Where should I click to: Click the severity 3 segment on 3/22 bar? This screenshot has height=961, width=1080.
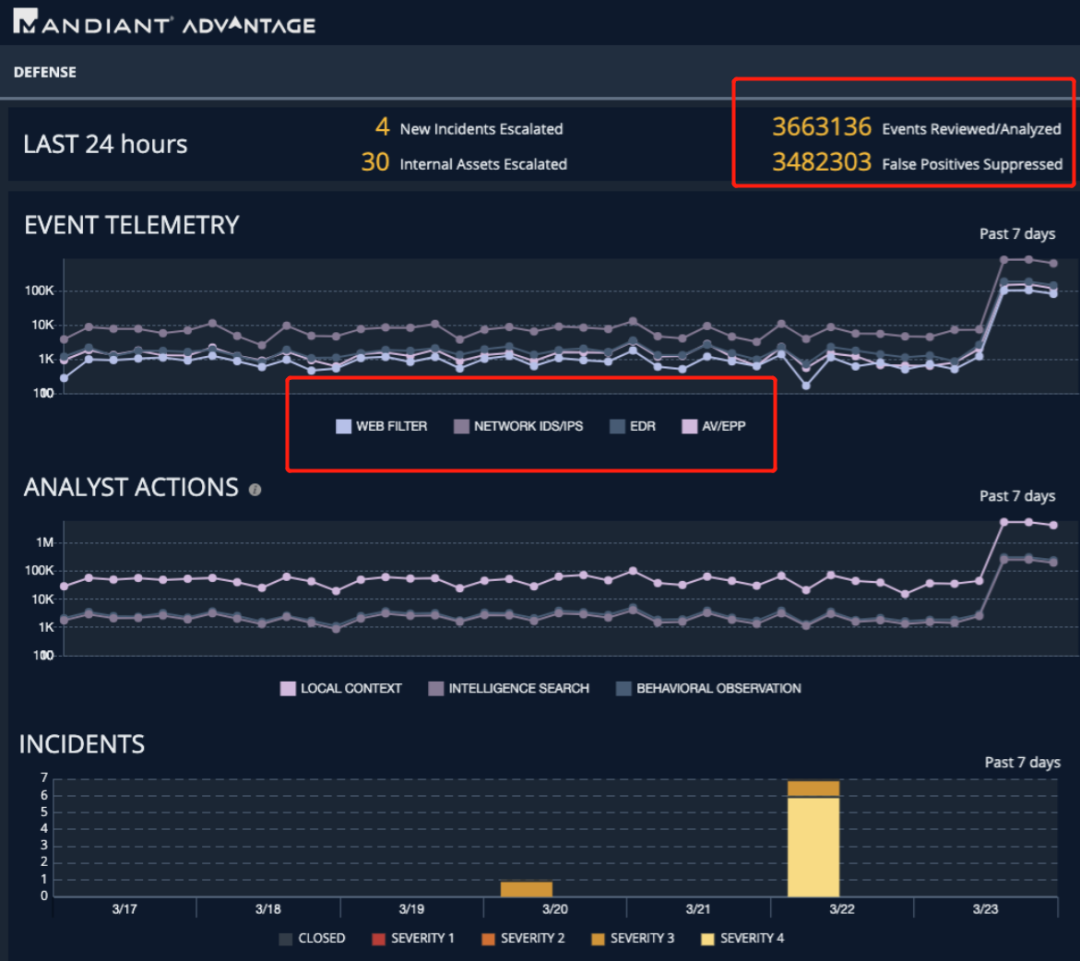tap(813, 789)
